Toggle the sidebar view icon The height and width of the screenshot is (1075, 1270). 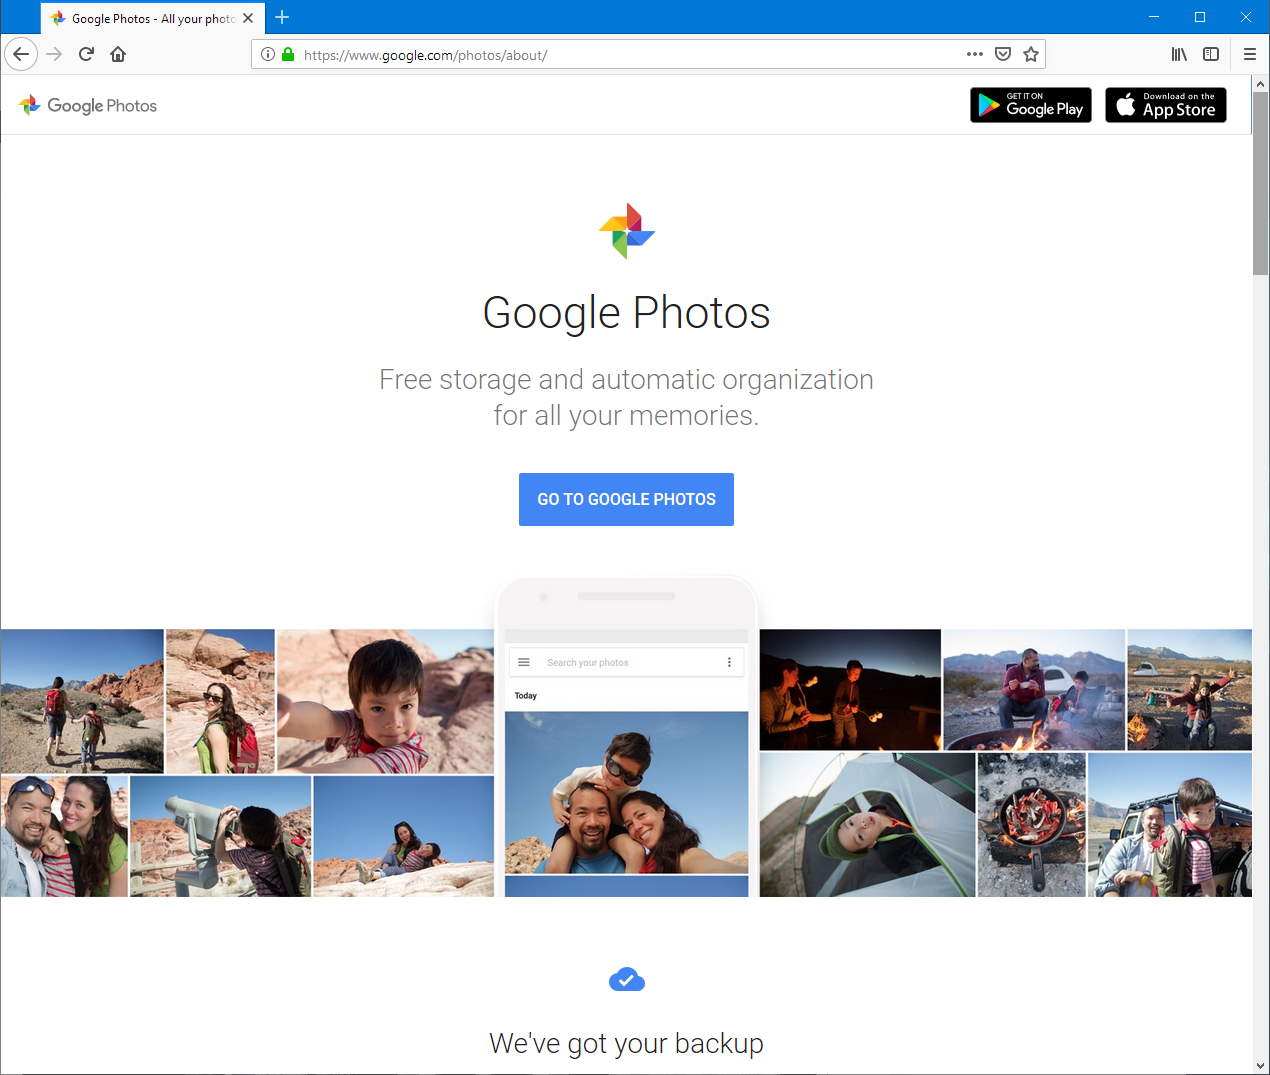[1211, 54]
